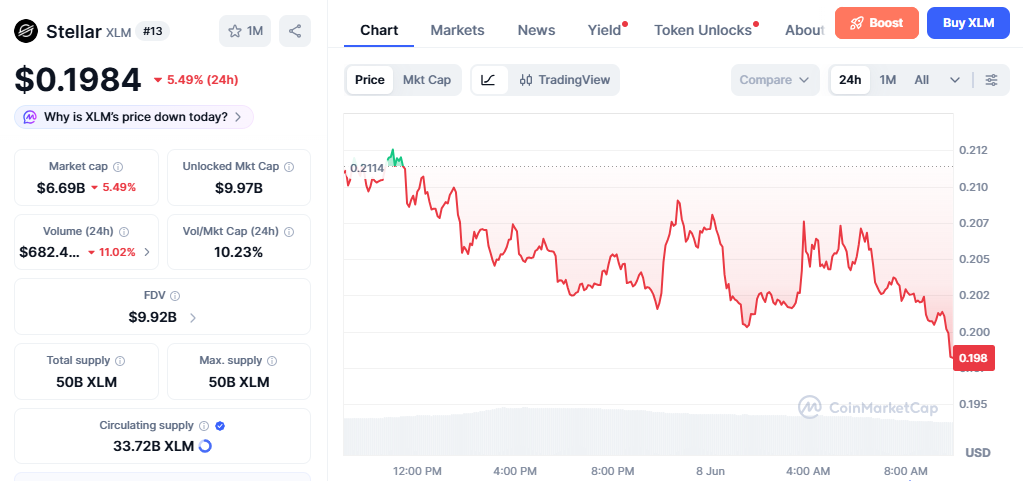Expand more time range options chevron
1023x481 pixels.
click(955, 80)
